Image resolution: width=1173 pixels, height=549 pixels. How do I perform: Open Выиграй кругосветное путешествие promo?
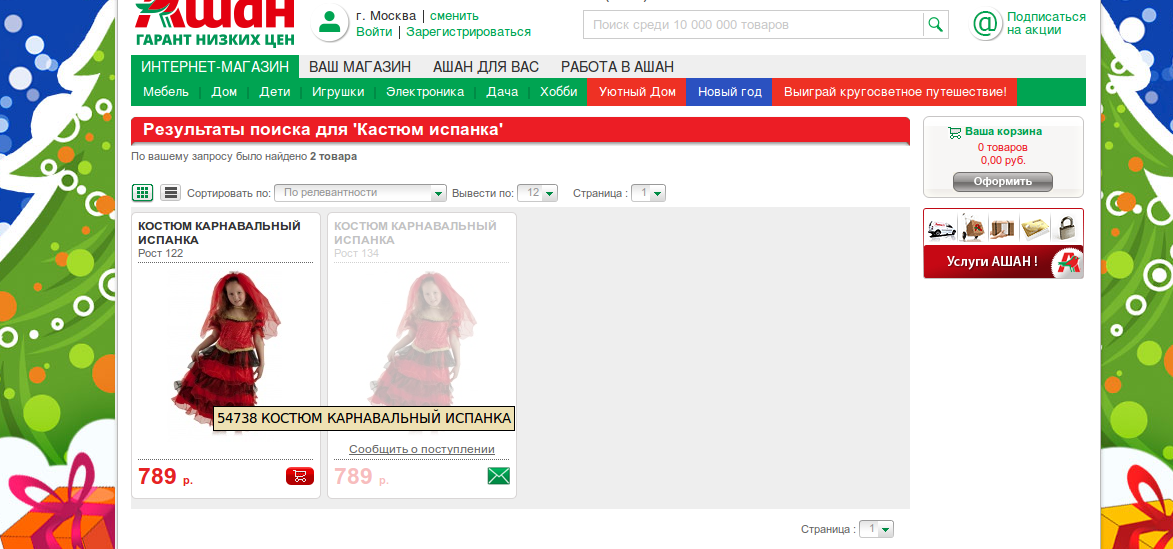(x=895, y=92)
